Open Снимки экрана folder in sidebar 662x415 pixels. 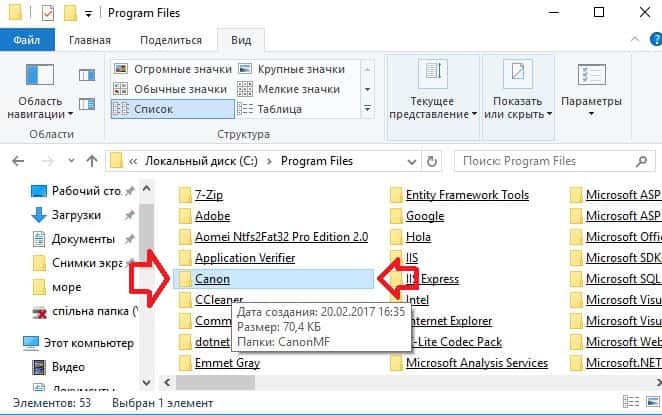(x=82, y=263)
